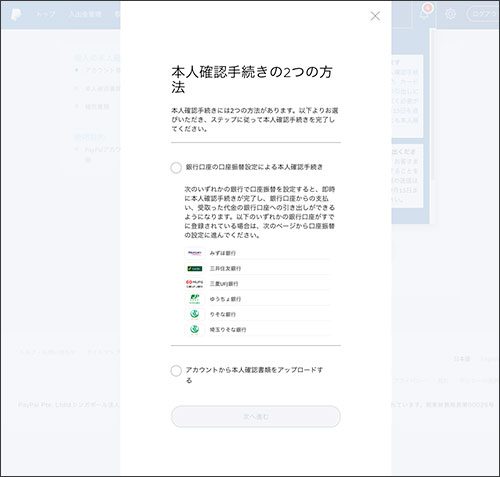500x477 pixels.
Task: Open the notifications bell in the header
Action: [425, 13]
